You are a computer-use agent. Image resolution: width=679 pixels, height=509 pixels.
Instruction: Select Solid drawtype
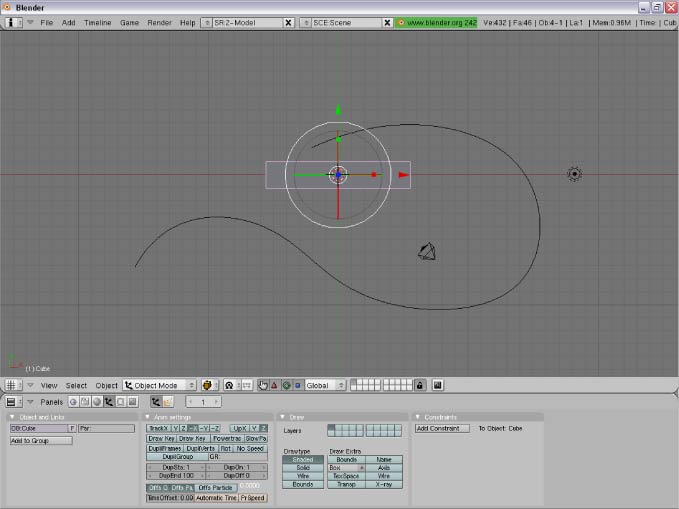[x=303, y=468]
